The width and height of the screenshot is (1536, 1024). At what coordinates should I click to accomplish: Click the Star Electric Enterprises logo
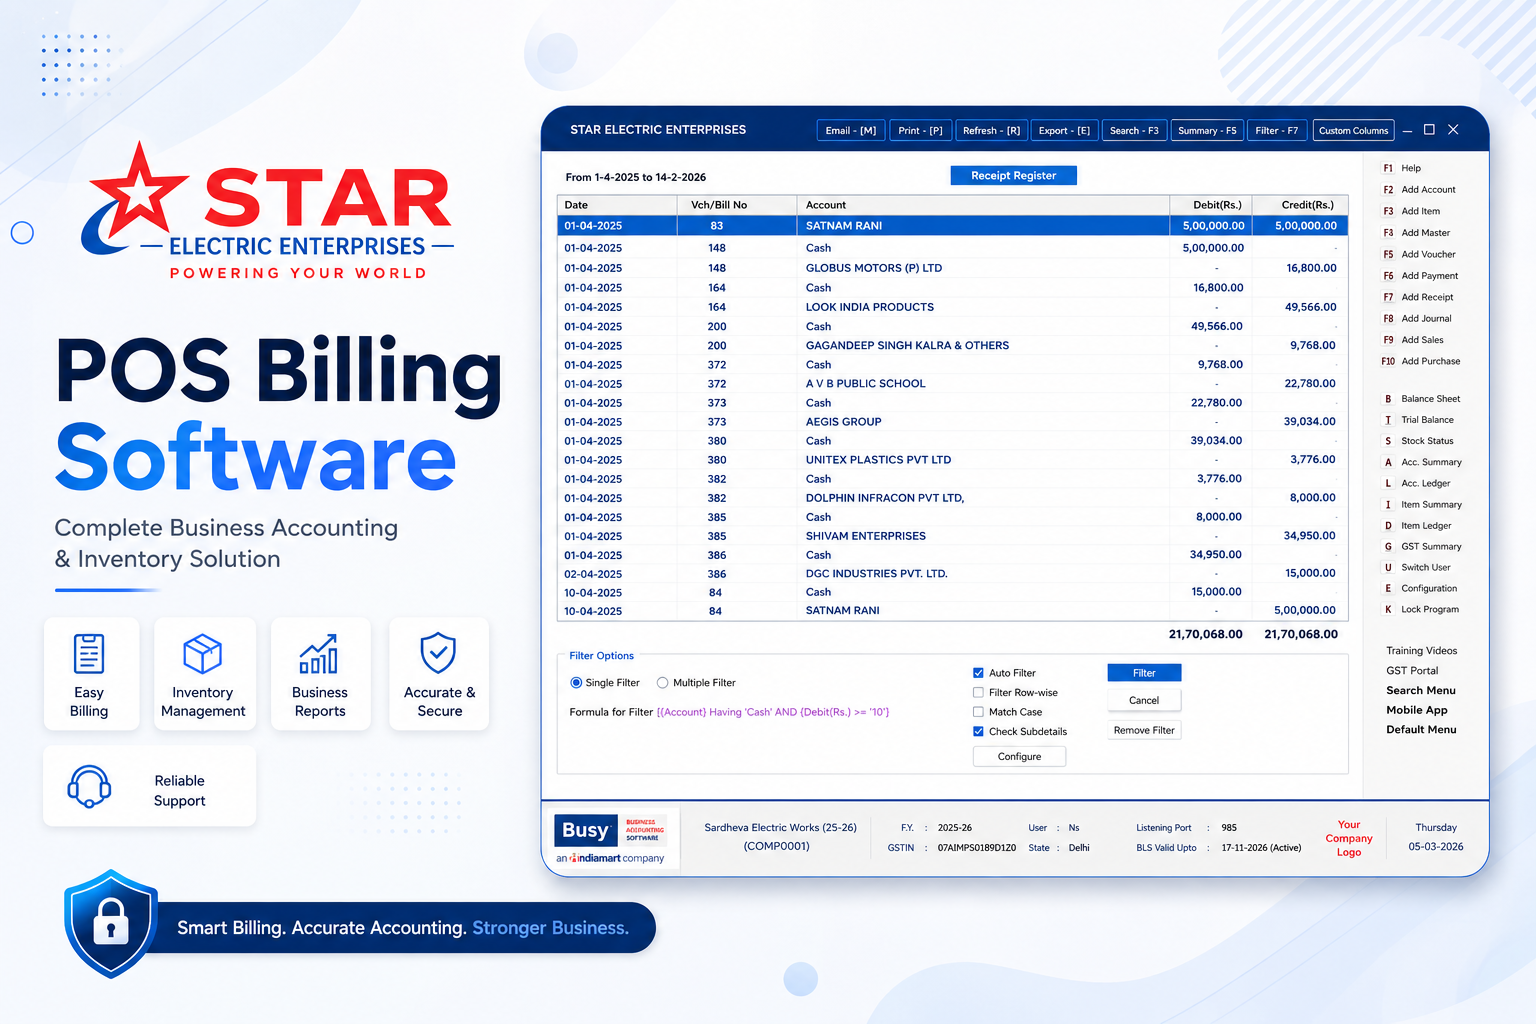pos(268,212)
